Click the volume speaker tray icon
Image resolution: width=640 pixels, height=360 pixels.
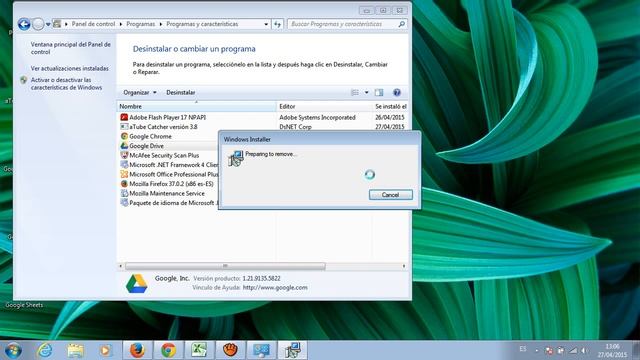(584, 351)
